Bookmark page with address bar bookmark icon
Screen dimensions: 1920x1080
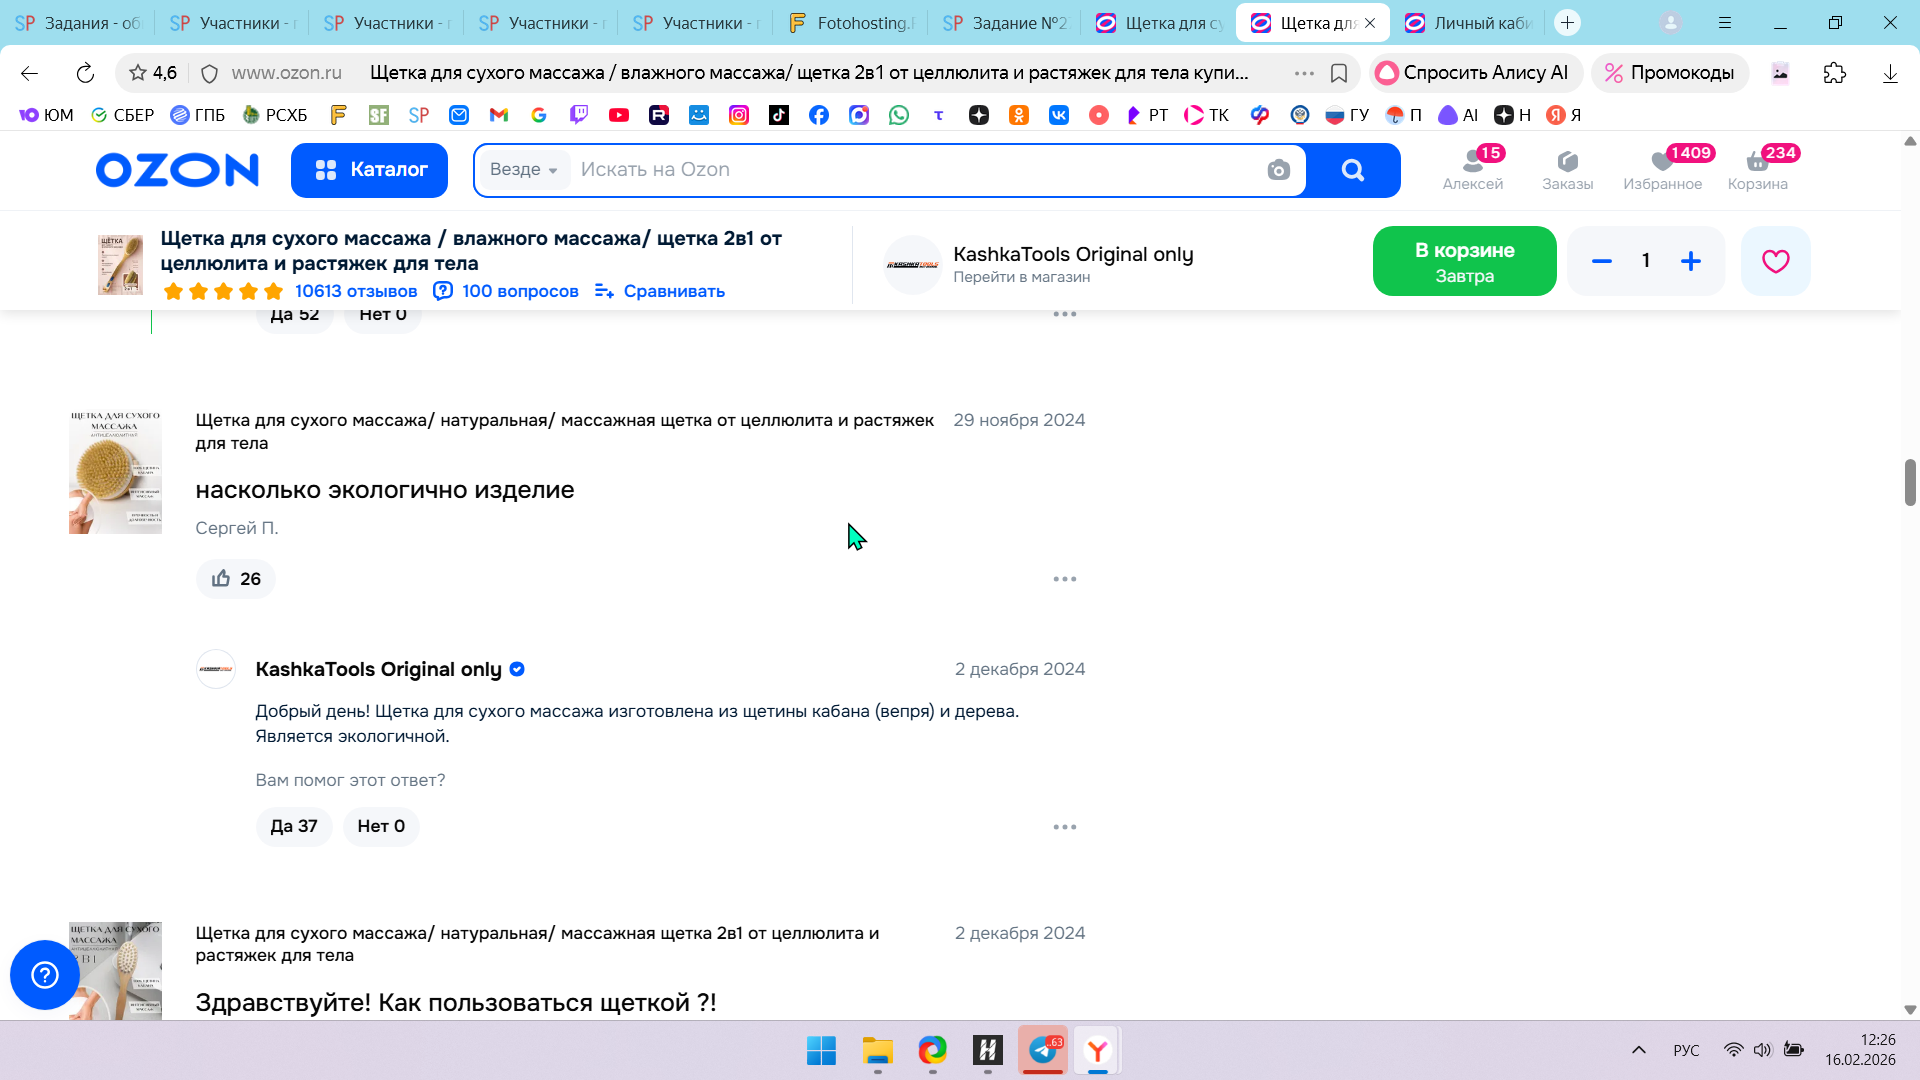pos(1339,73)
